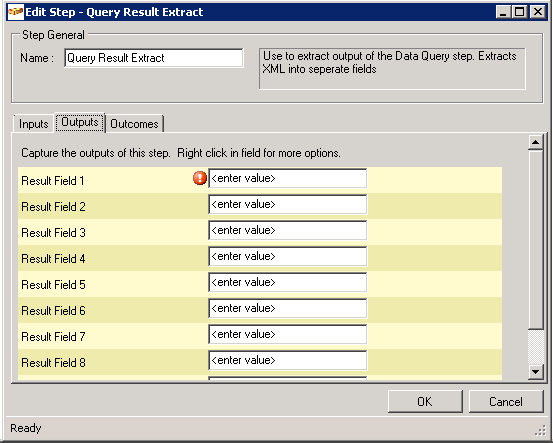Click the red error icon beside Result Field 1

click(x=200, y=178)
